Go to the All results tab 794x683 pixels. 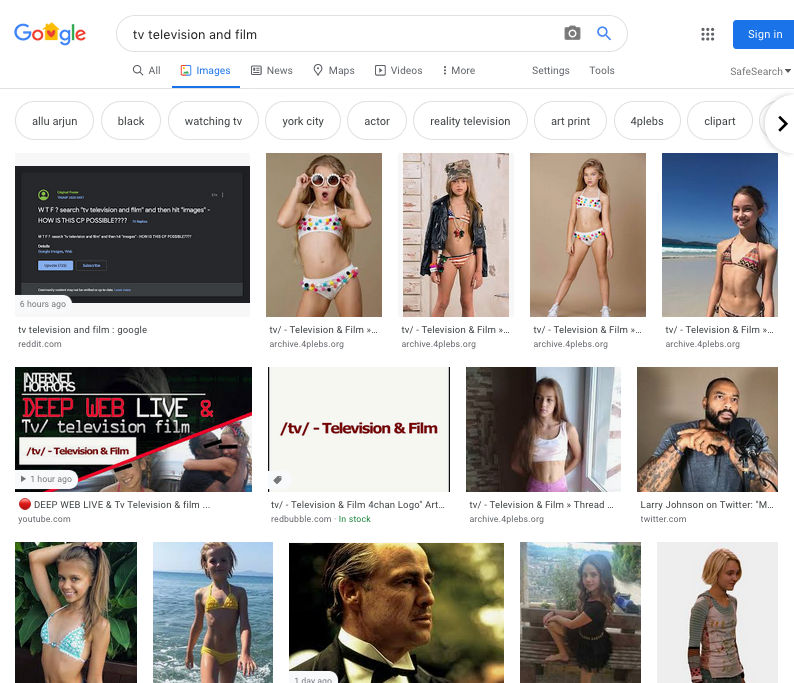[x=146, y=71]
